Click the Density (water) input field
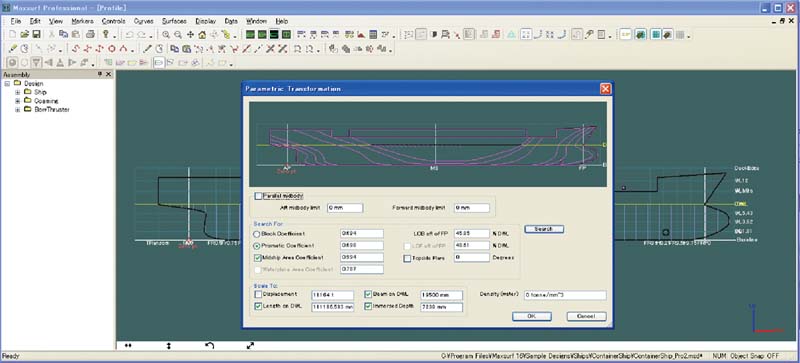800x363 pixels. (565, 296)
